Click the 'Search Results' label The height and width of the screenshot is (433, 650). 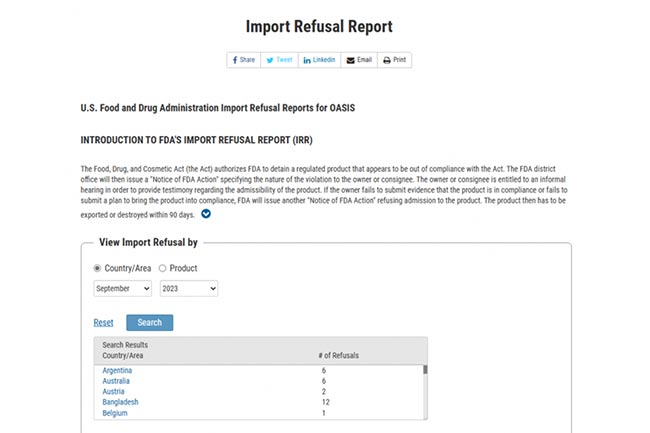(125, 345)
